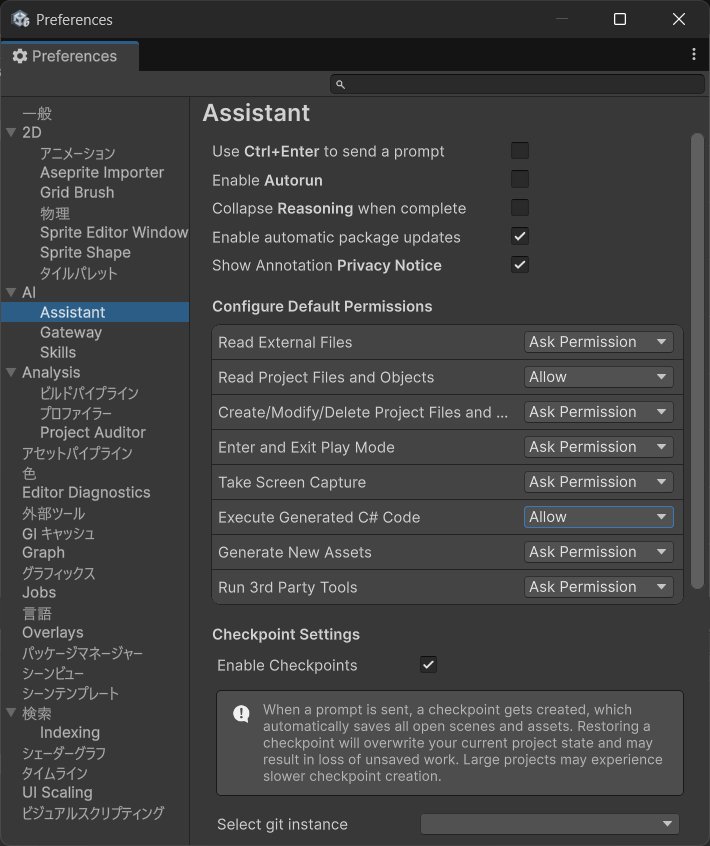This screenshot has width=710, height=846.
Task: Collapse the Analysis category triangle
Action: coord(11,372)
